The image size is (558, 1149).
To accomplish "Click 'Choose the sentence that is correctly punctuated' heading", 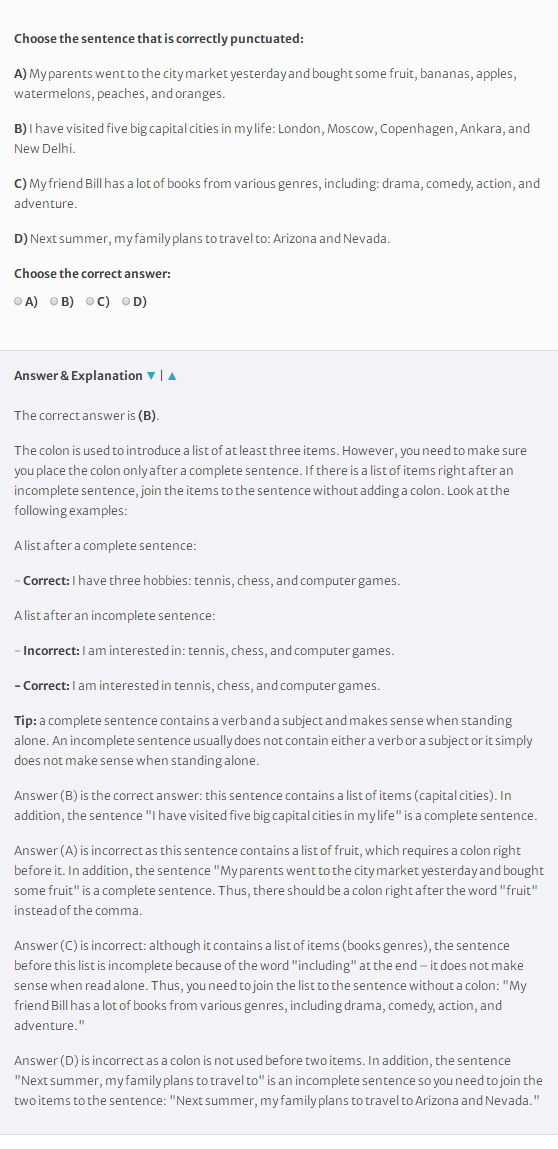I will tap(158, 39).
